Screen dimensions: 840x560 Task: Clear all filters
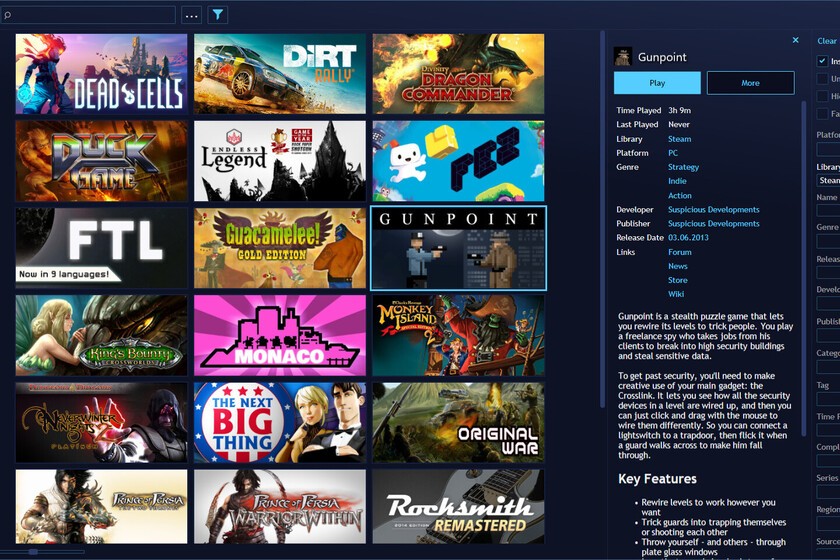tap(827, 41)
